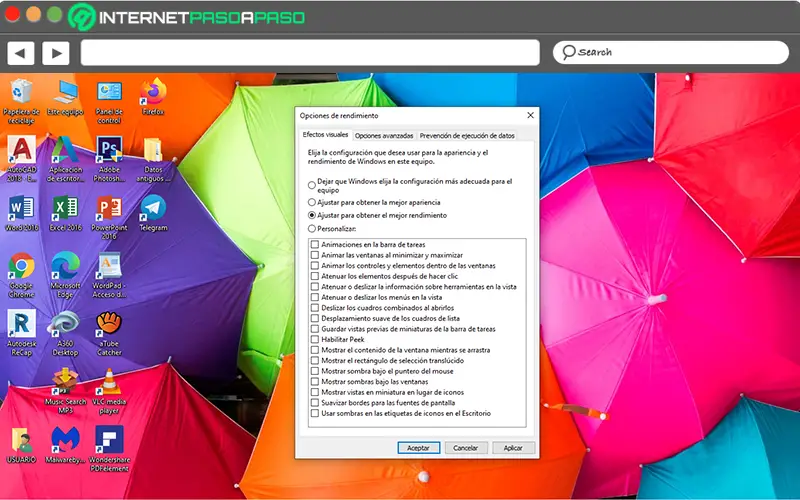The image size is (800, 500).
Task: Enable Usar sombras en las etiquetas de iconos
Action: (x=315, y=413)
